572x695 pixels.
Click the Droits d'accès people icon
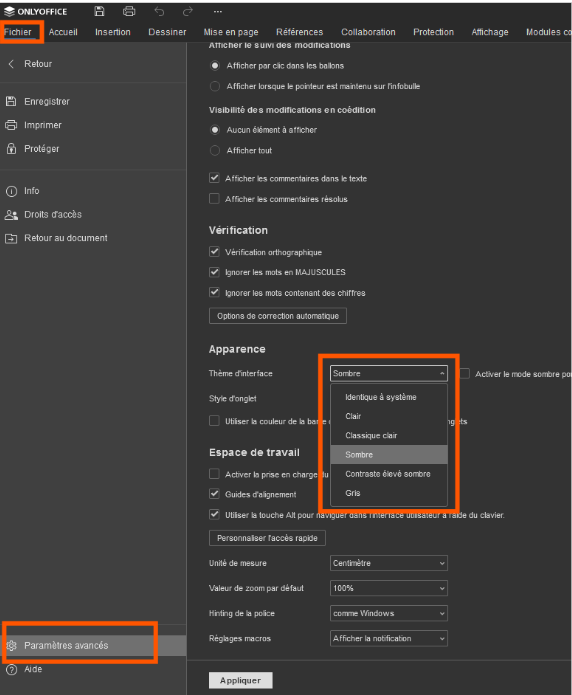pos(11,215)
